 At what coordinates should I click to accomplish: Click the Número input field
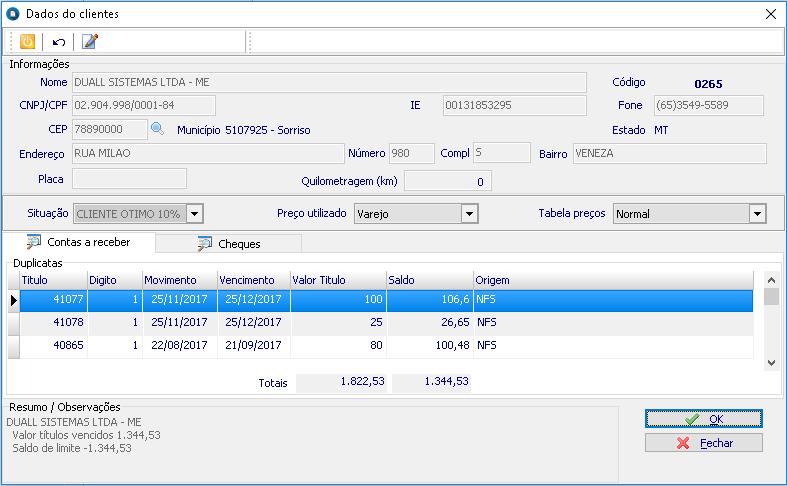(412, 153)
